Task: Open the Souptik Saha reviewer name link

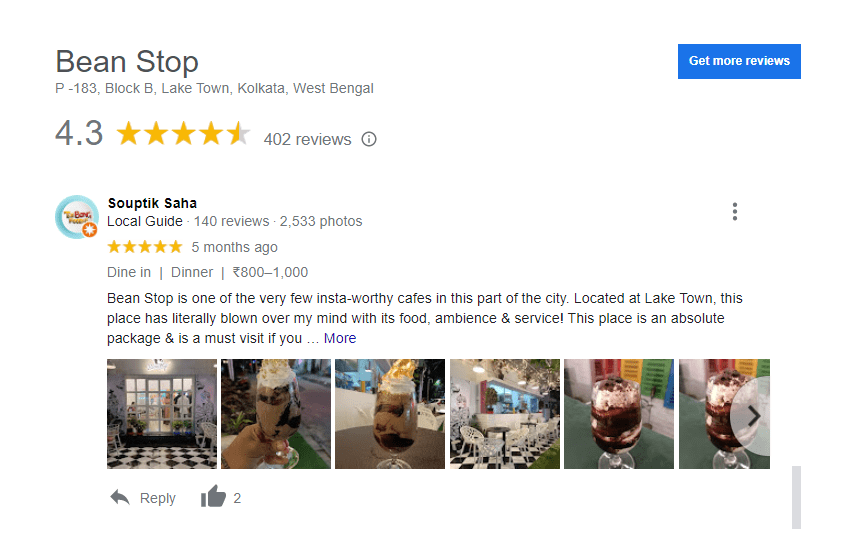Action: [152, 203]
